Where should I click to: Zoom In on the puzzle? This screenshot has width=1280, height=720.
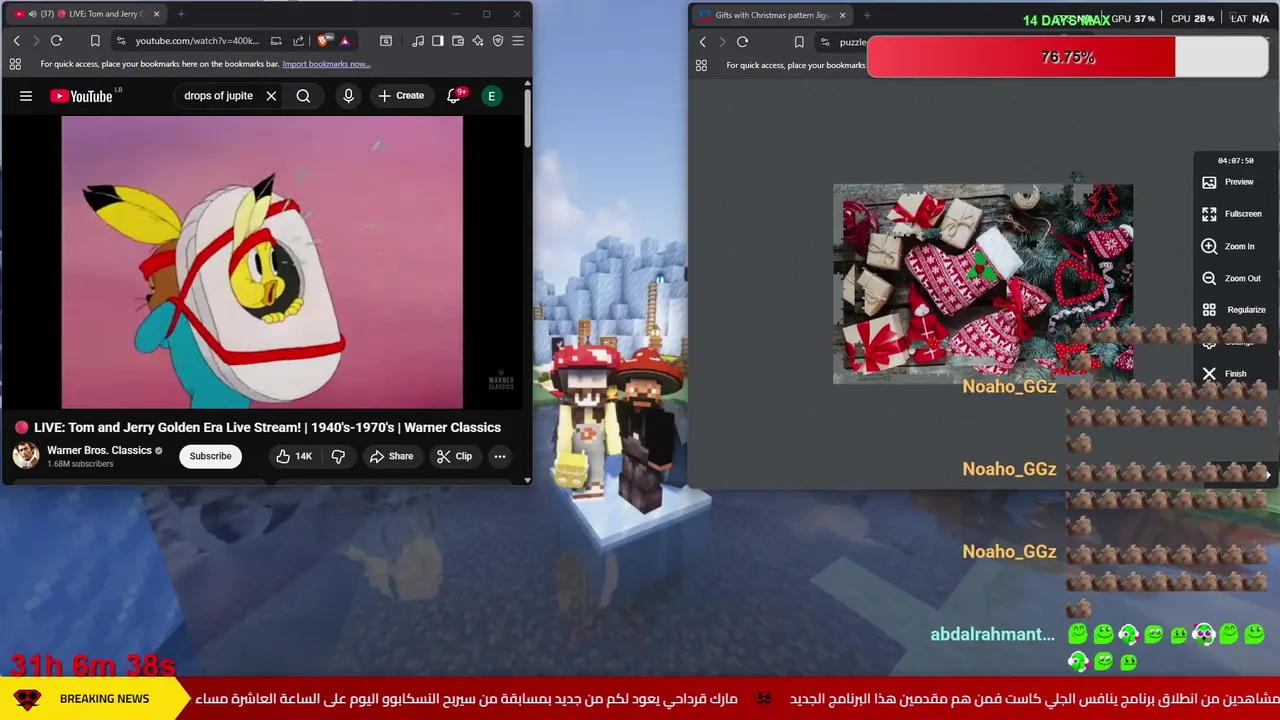pyautogui.click(x=1229, y=246)
